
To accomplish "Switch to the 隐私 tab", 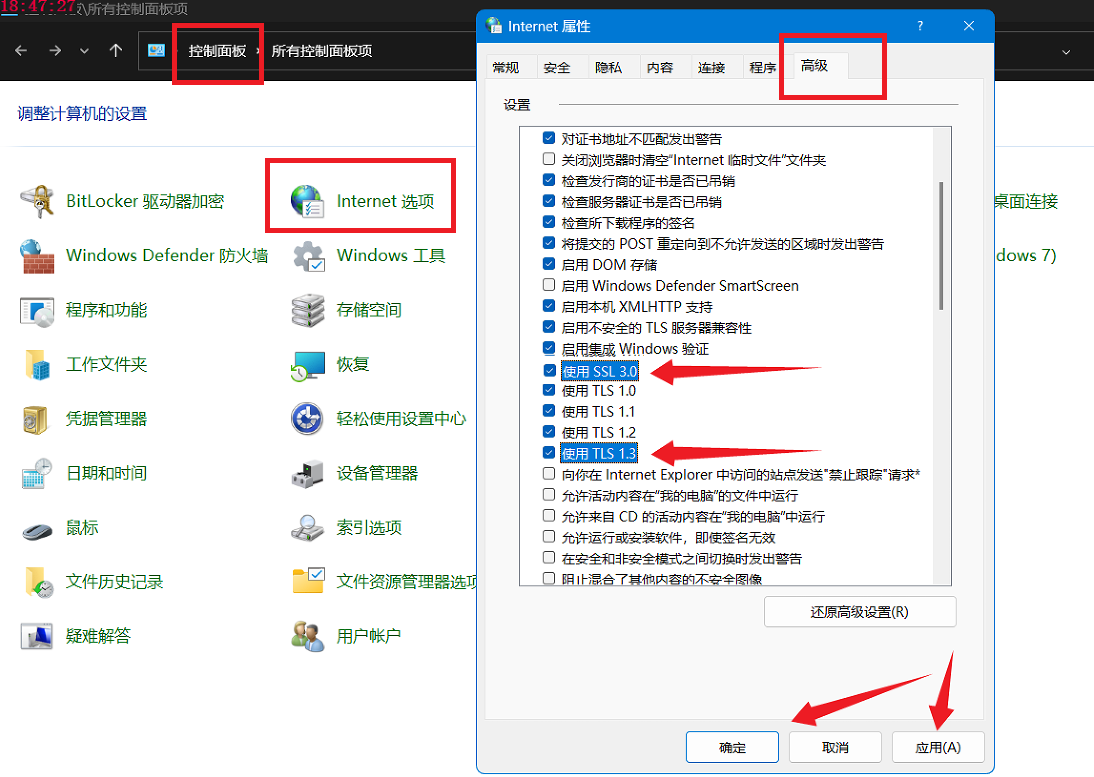I will (x=608, y=67).
